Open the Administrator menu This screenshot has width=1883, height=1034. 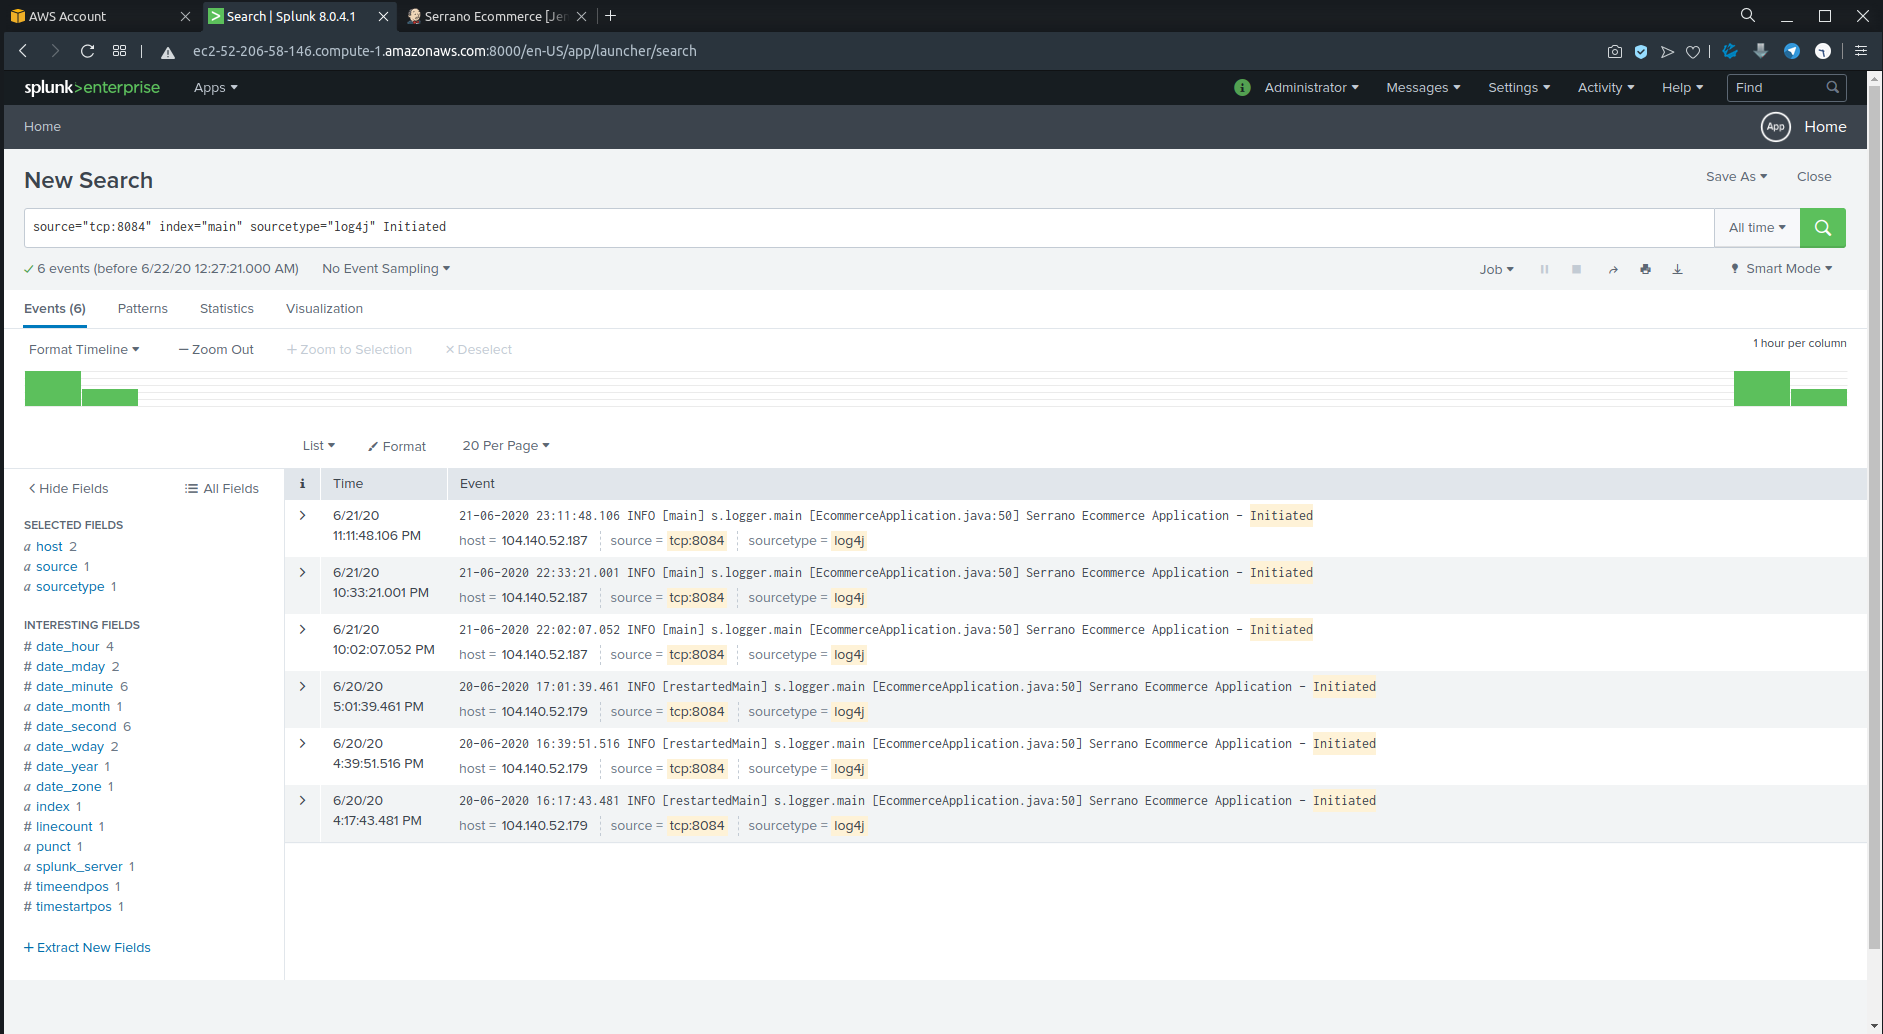[x=1311, y=88]
